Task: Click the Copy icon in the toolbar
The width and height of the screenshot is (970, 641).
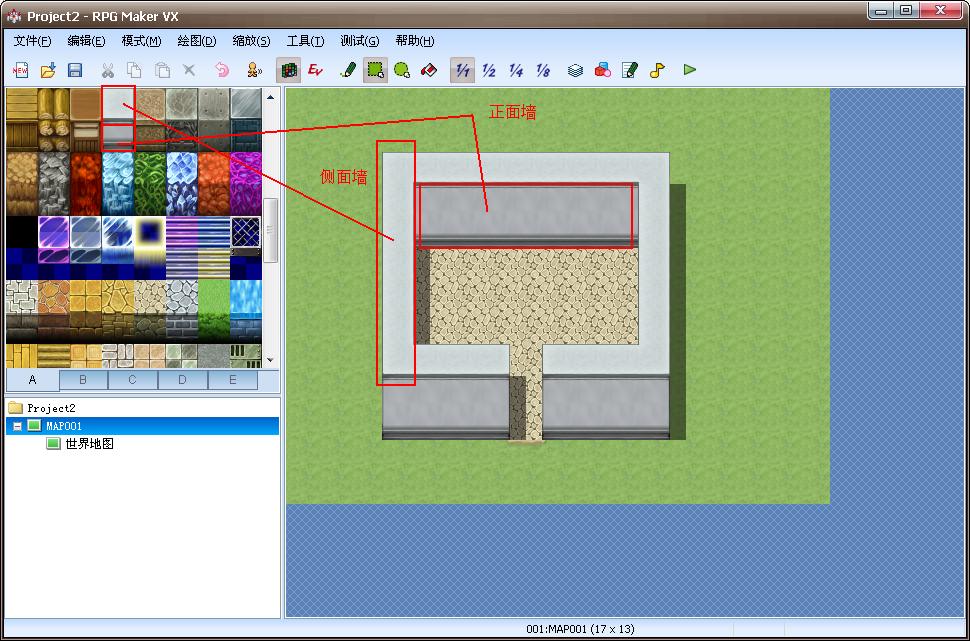Action: point(134,70)
